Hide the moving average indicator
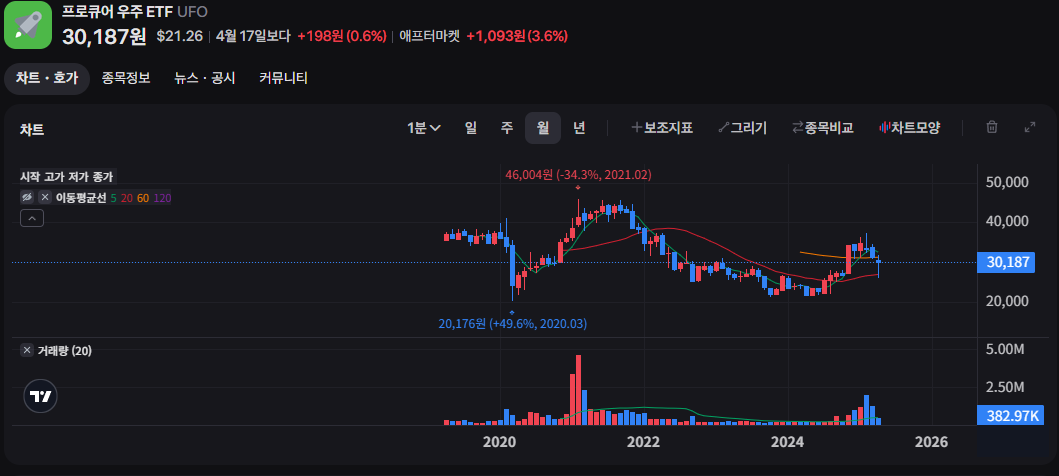Image resolution: width=1059 pixels, height=476 pixels. pyautogui.click(x=28, y=197)
